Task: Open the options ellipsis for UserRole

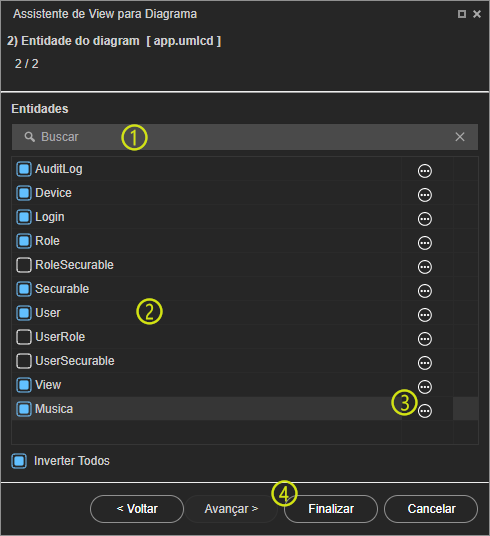Action: point(425,339)
